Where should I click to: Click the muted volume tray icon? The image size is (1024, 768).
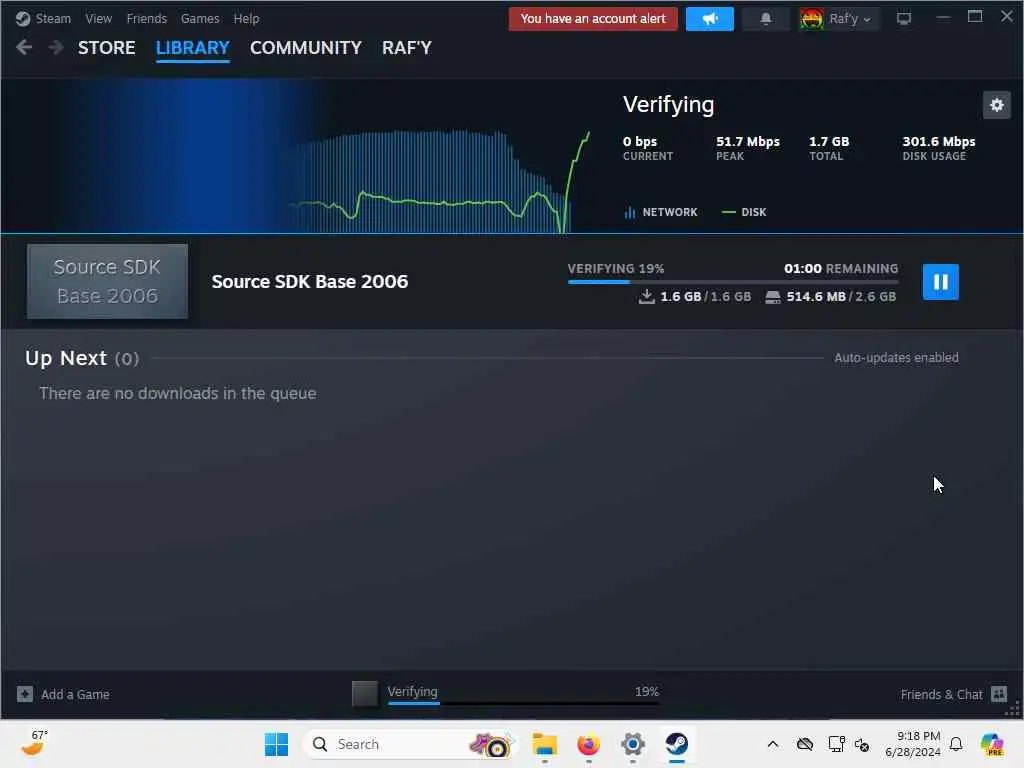tap(861, 745)
